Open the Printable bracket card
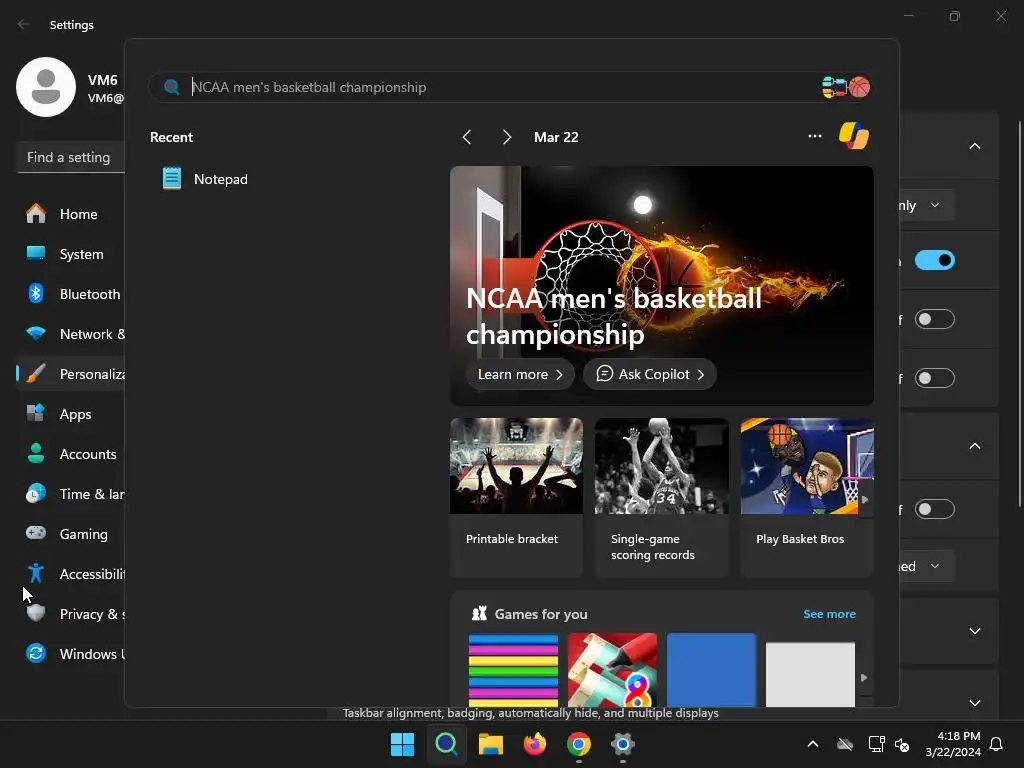 [x=516, y=498]
